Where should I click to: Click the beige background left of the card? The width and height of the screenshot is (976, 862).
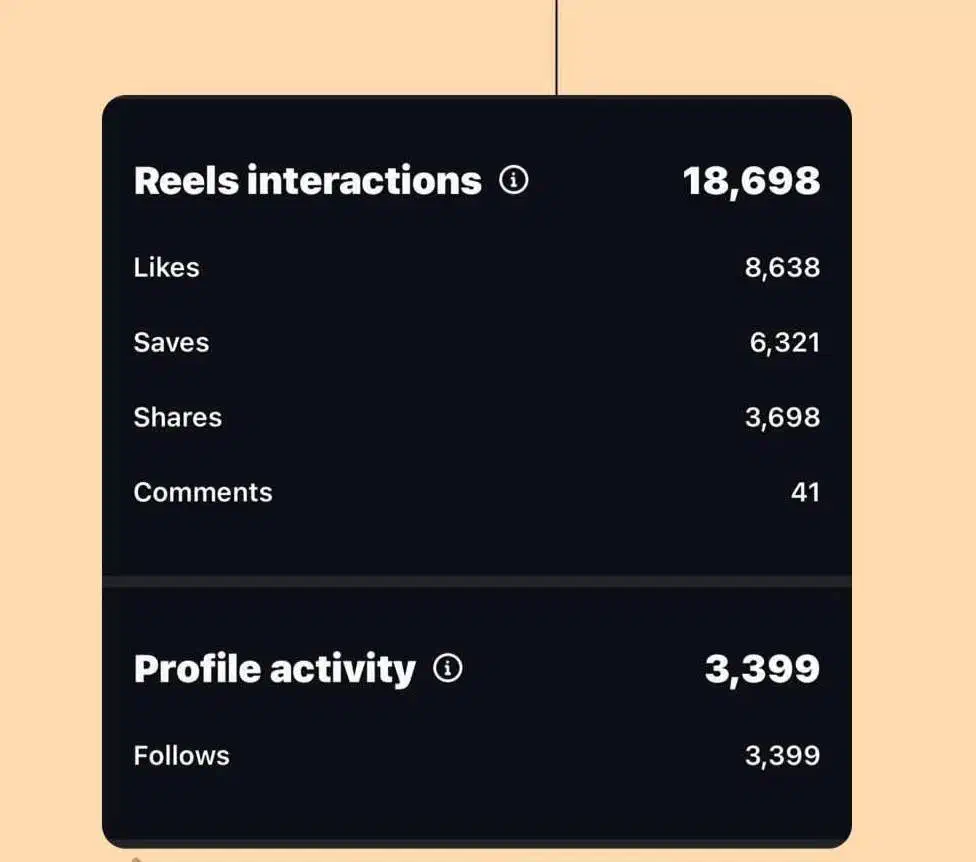(x=50, y=450)
